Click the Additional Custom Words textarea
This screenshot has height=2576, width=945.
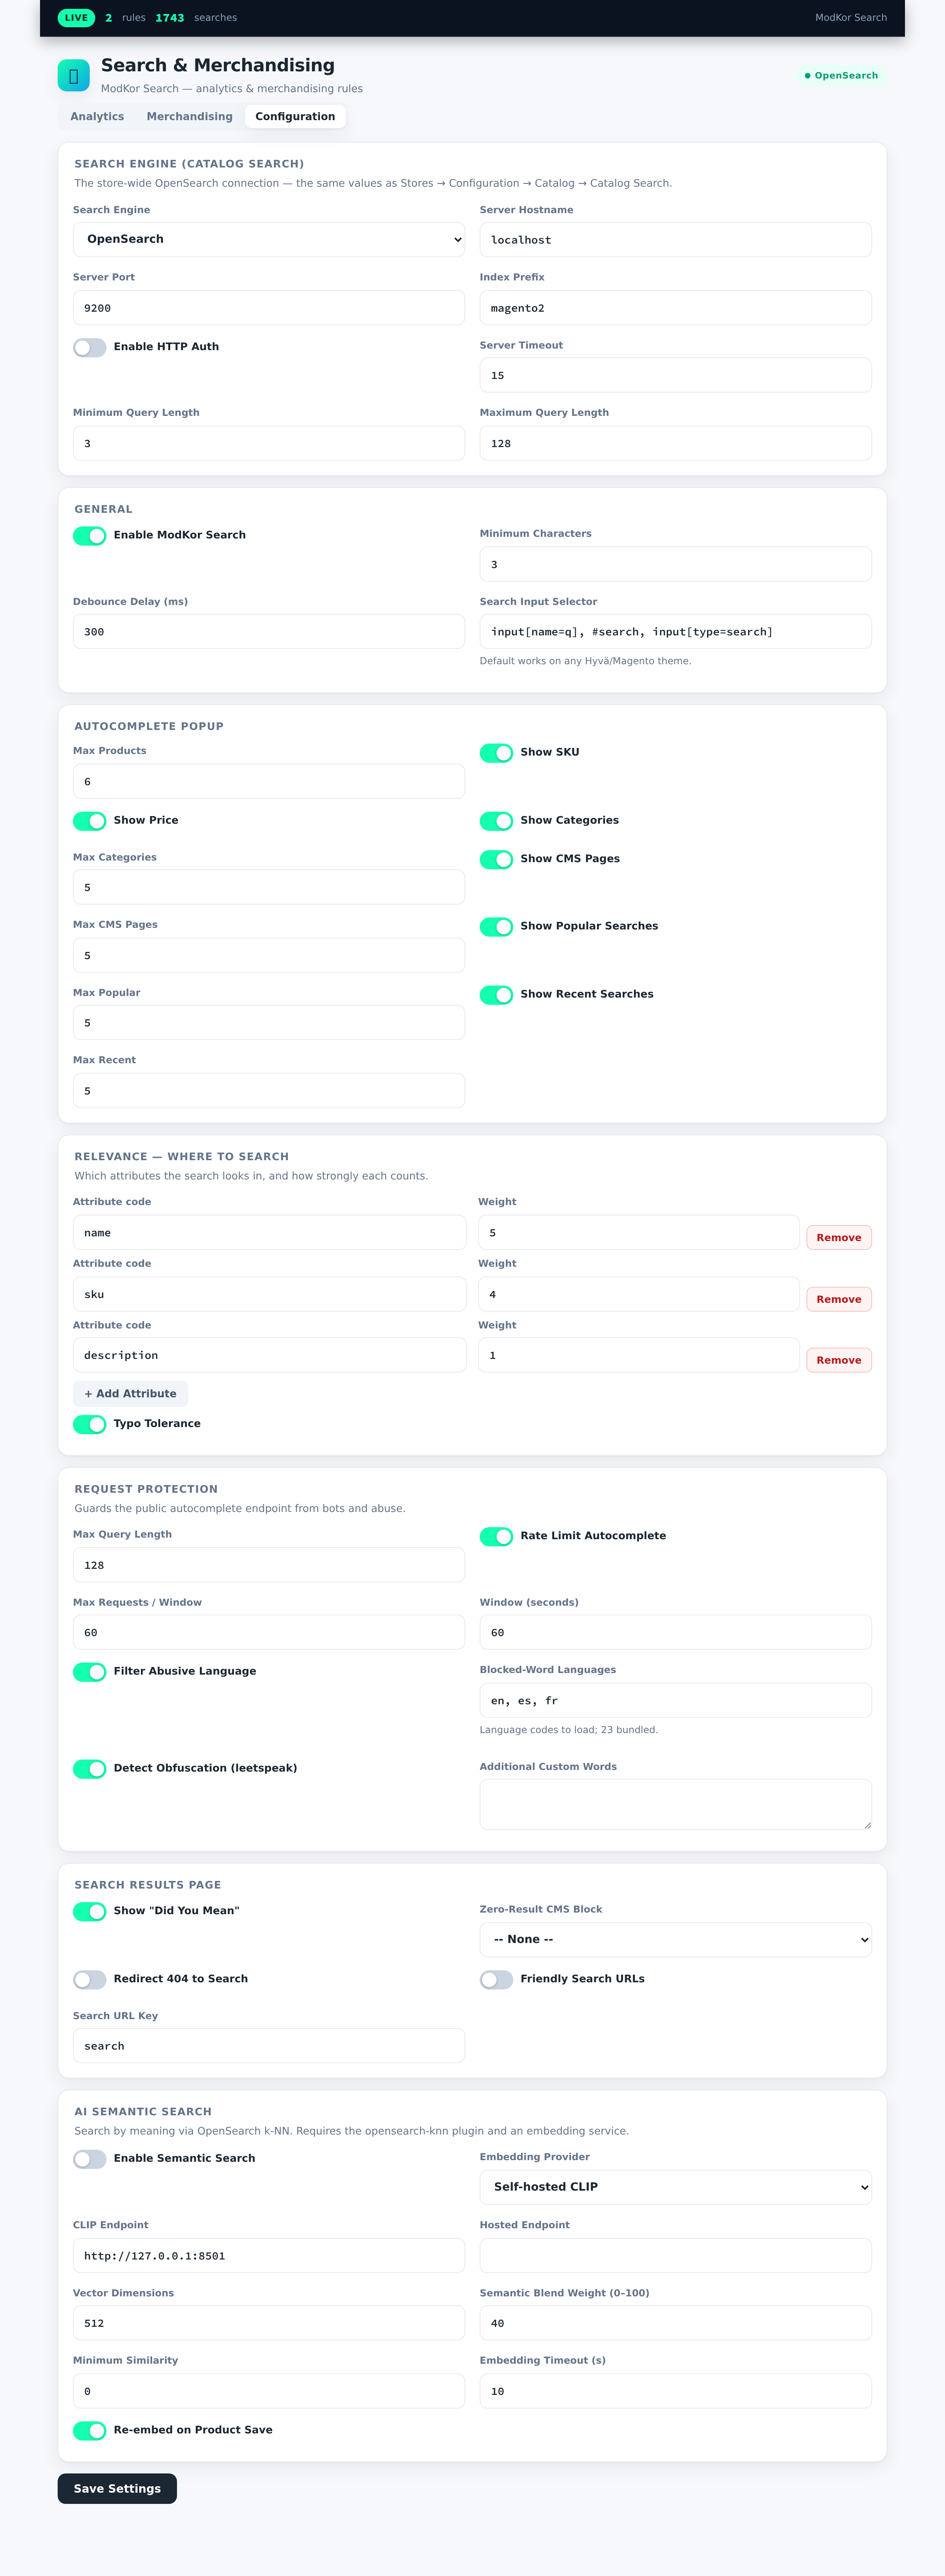pos(675,1805)
